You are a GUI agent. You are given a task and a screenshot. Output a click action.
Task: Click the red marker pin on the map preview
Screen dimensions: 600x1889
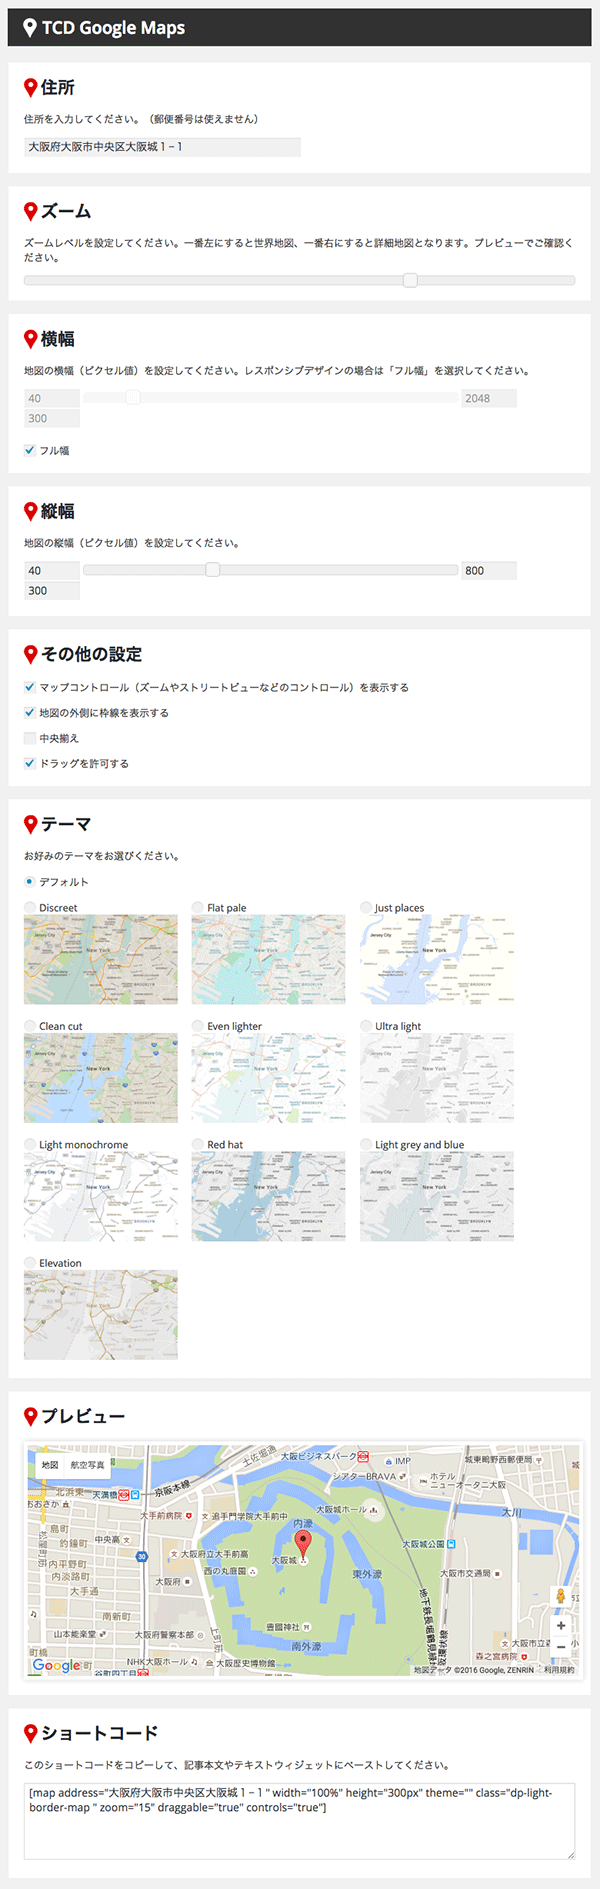303,1542
